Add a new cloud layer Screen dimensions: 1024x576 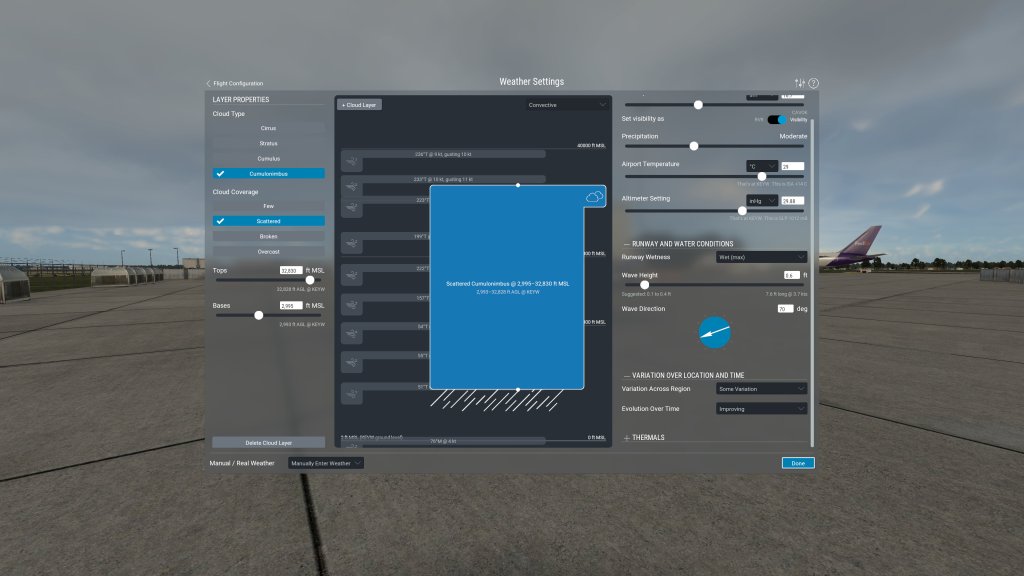tap(360, 104)
